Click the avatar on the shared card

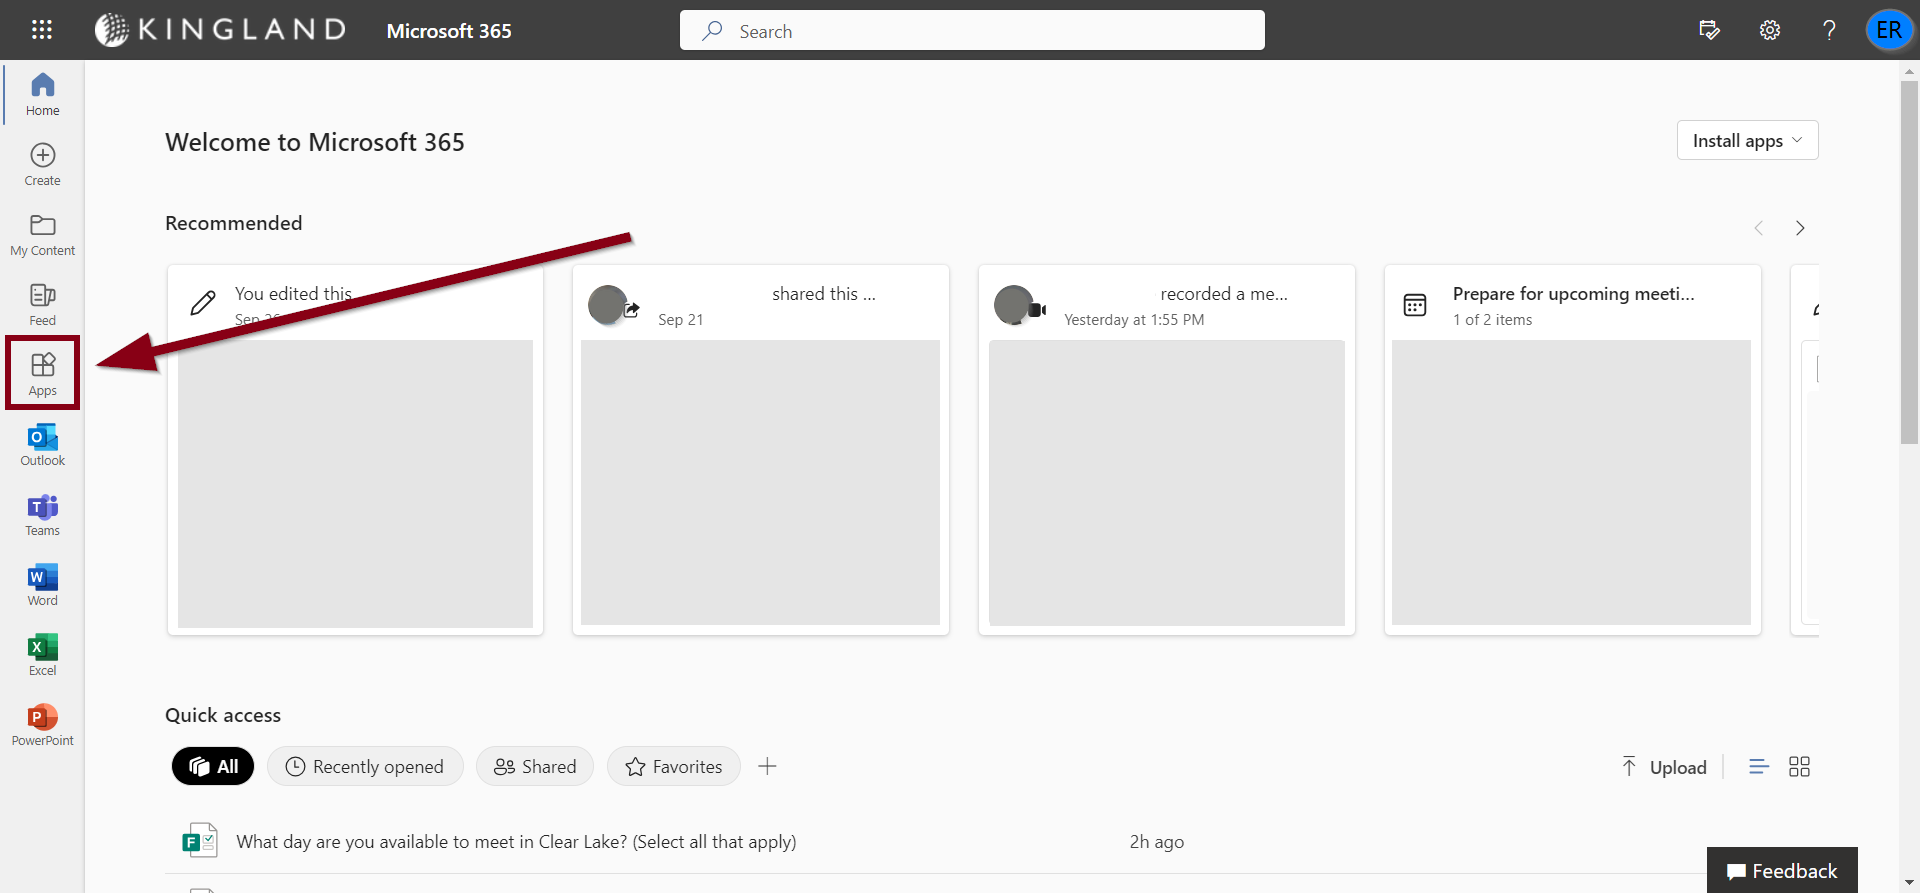pos(608,305)
